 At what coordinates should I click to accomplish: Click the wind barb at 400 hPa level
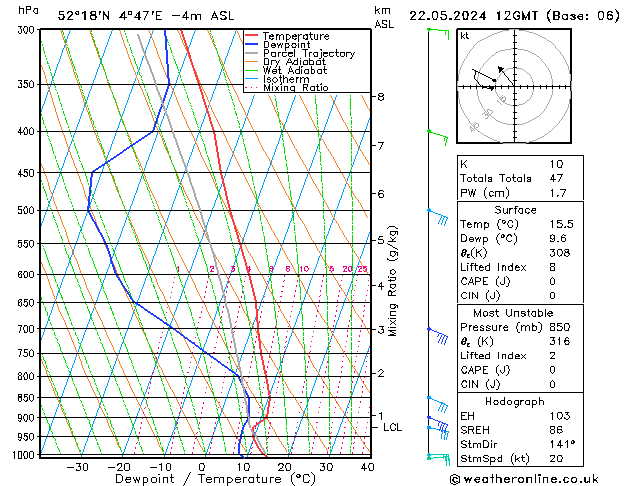(438, 137)
